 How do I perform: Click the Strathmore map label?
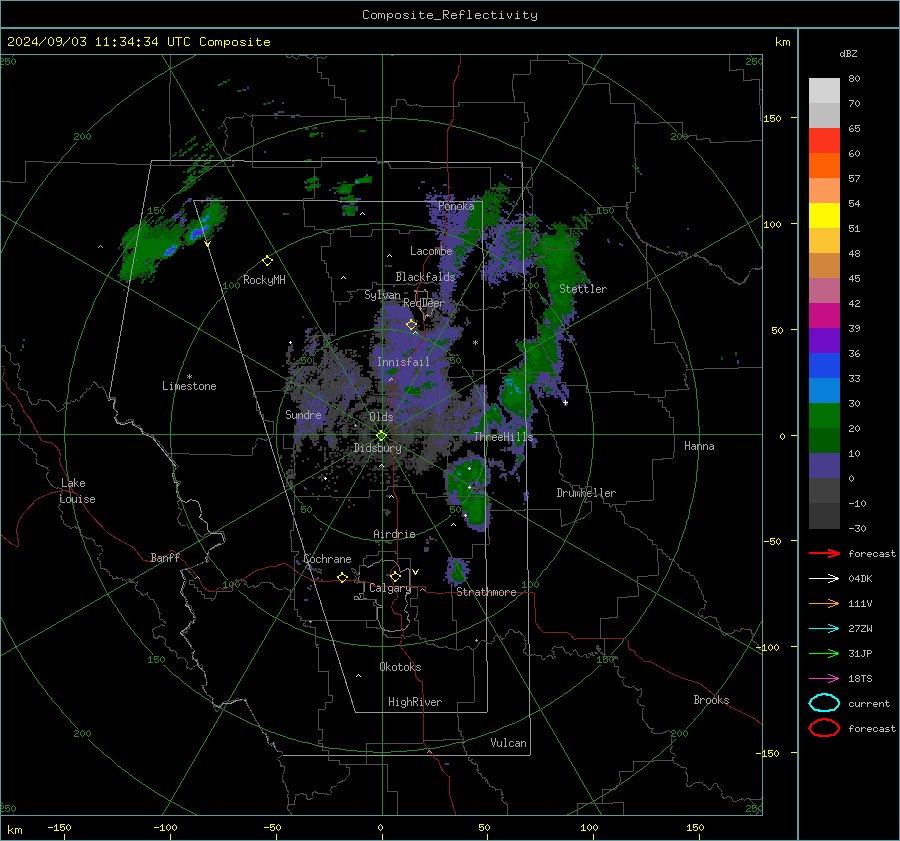pos(486,592)
